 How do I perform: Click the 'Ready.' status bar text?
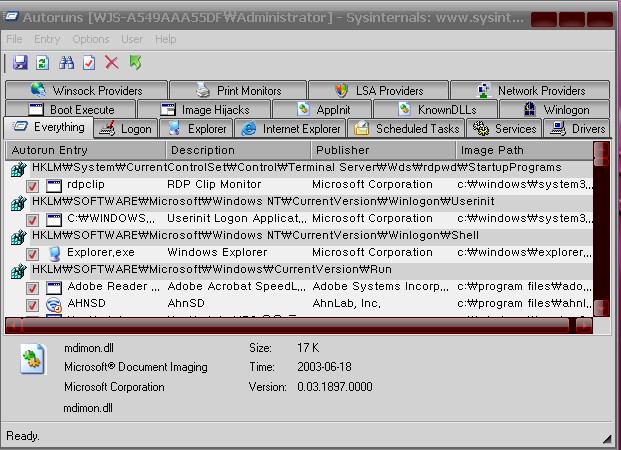pyautogui.click(x=23, y=436)
